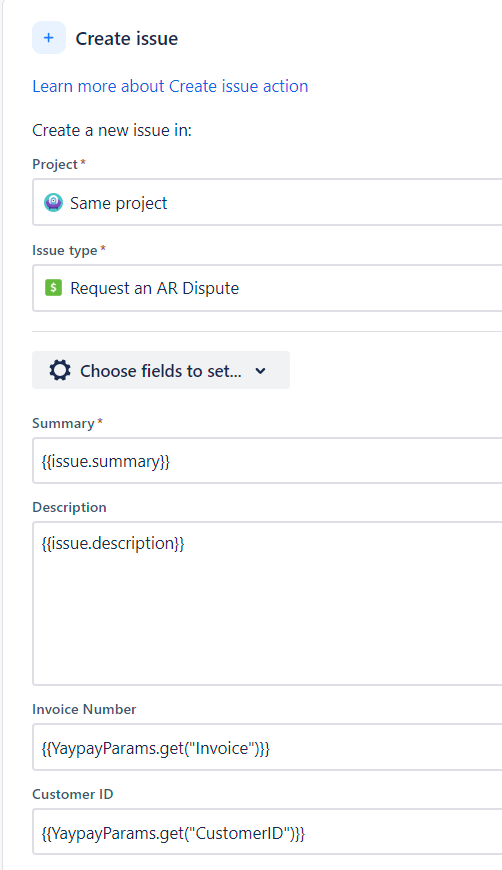Click the Project field label

tap(55, 164)
